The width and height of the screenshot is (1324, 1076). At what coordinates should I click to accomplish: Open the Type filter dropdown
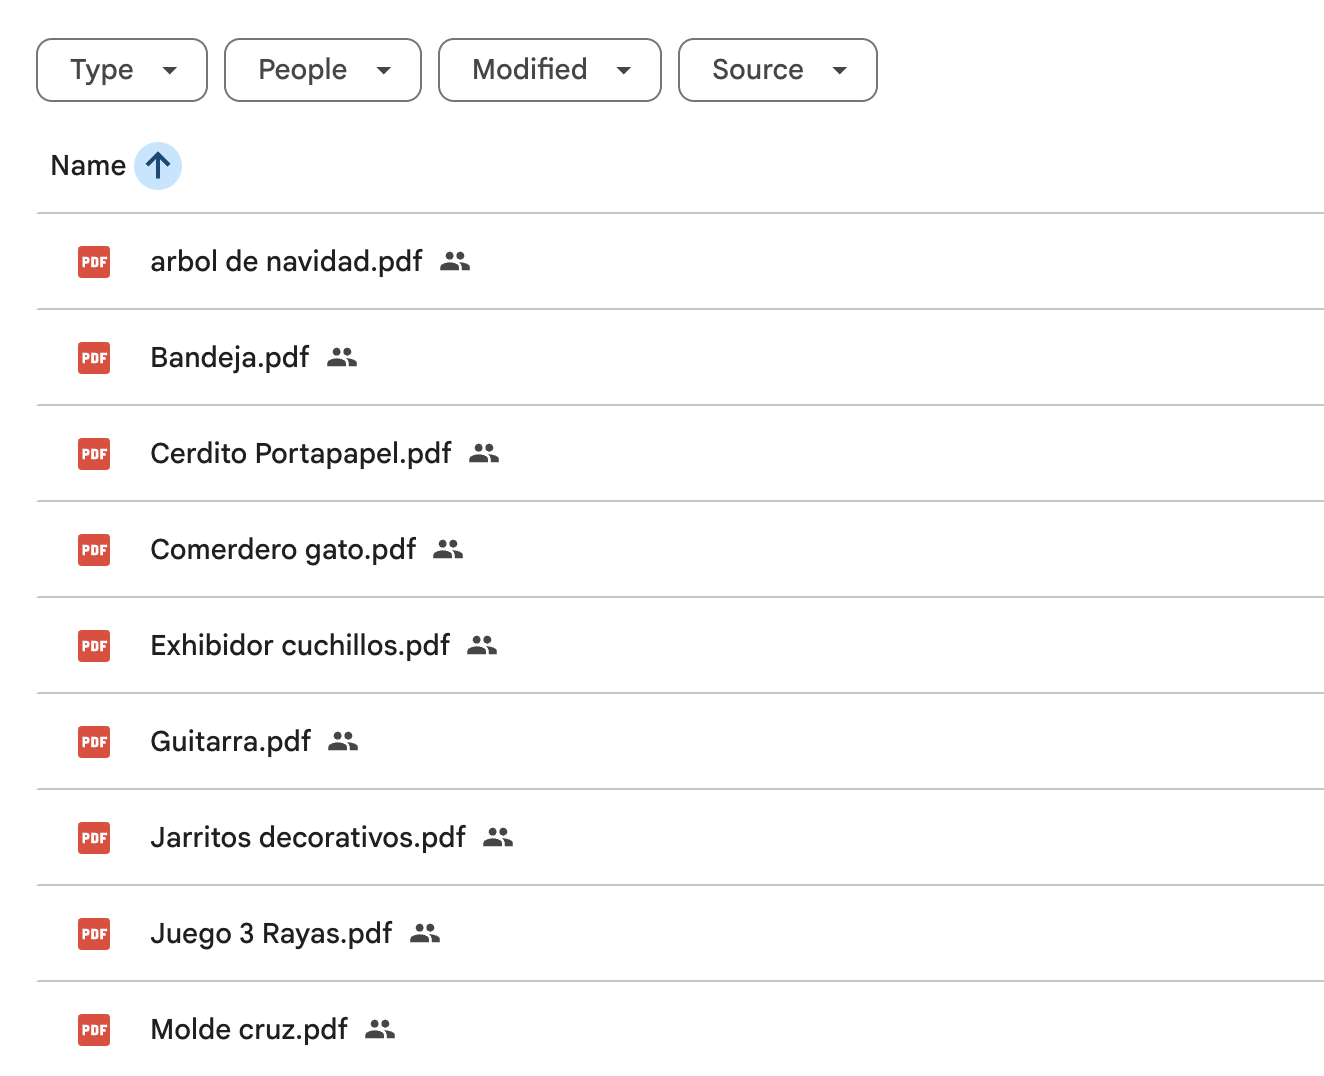122,70
